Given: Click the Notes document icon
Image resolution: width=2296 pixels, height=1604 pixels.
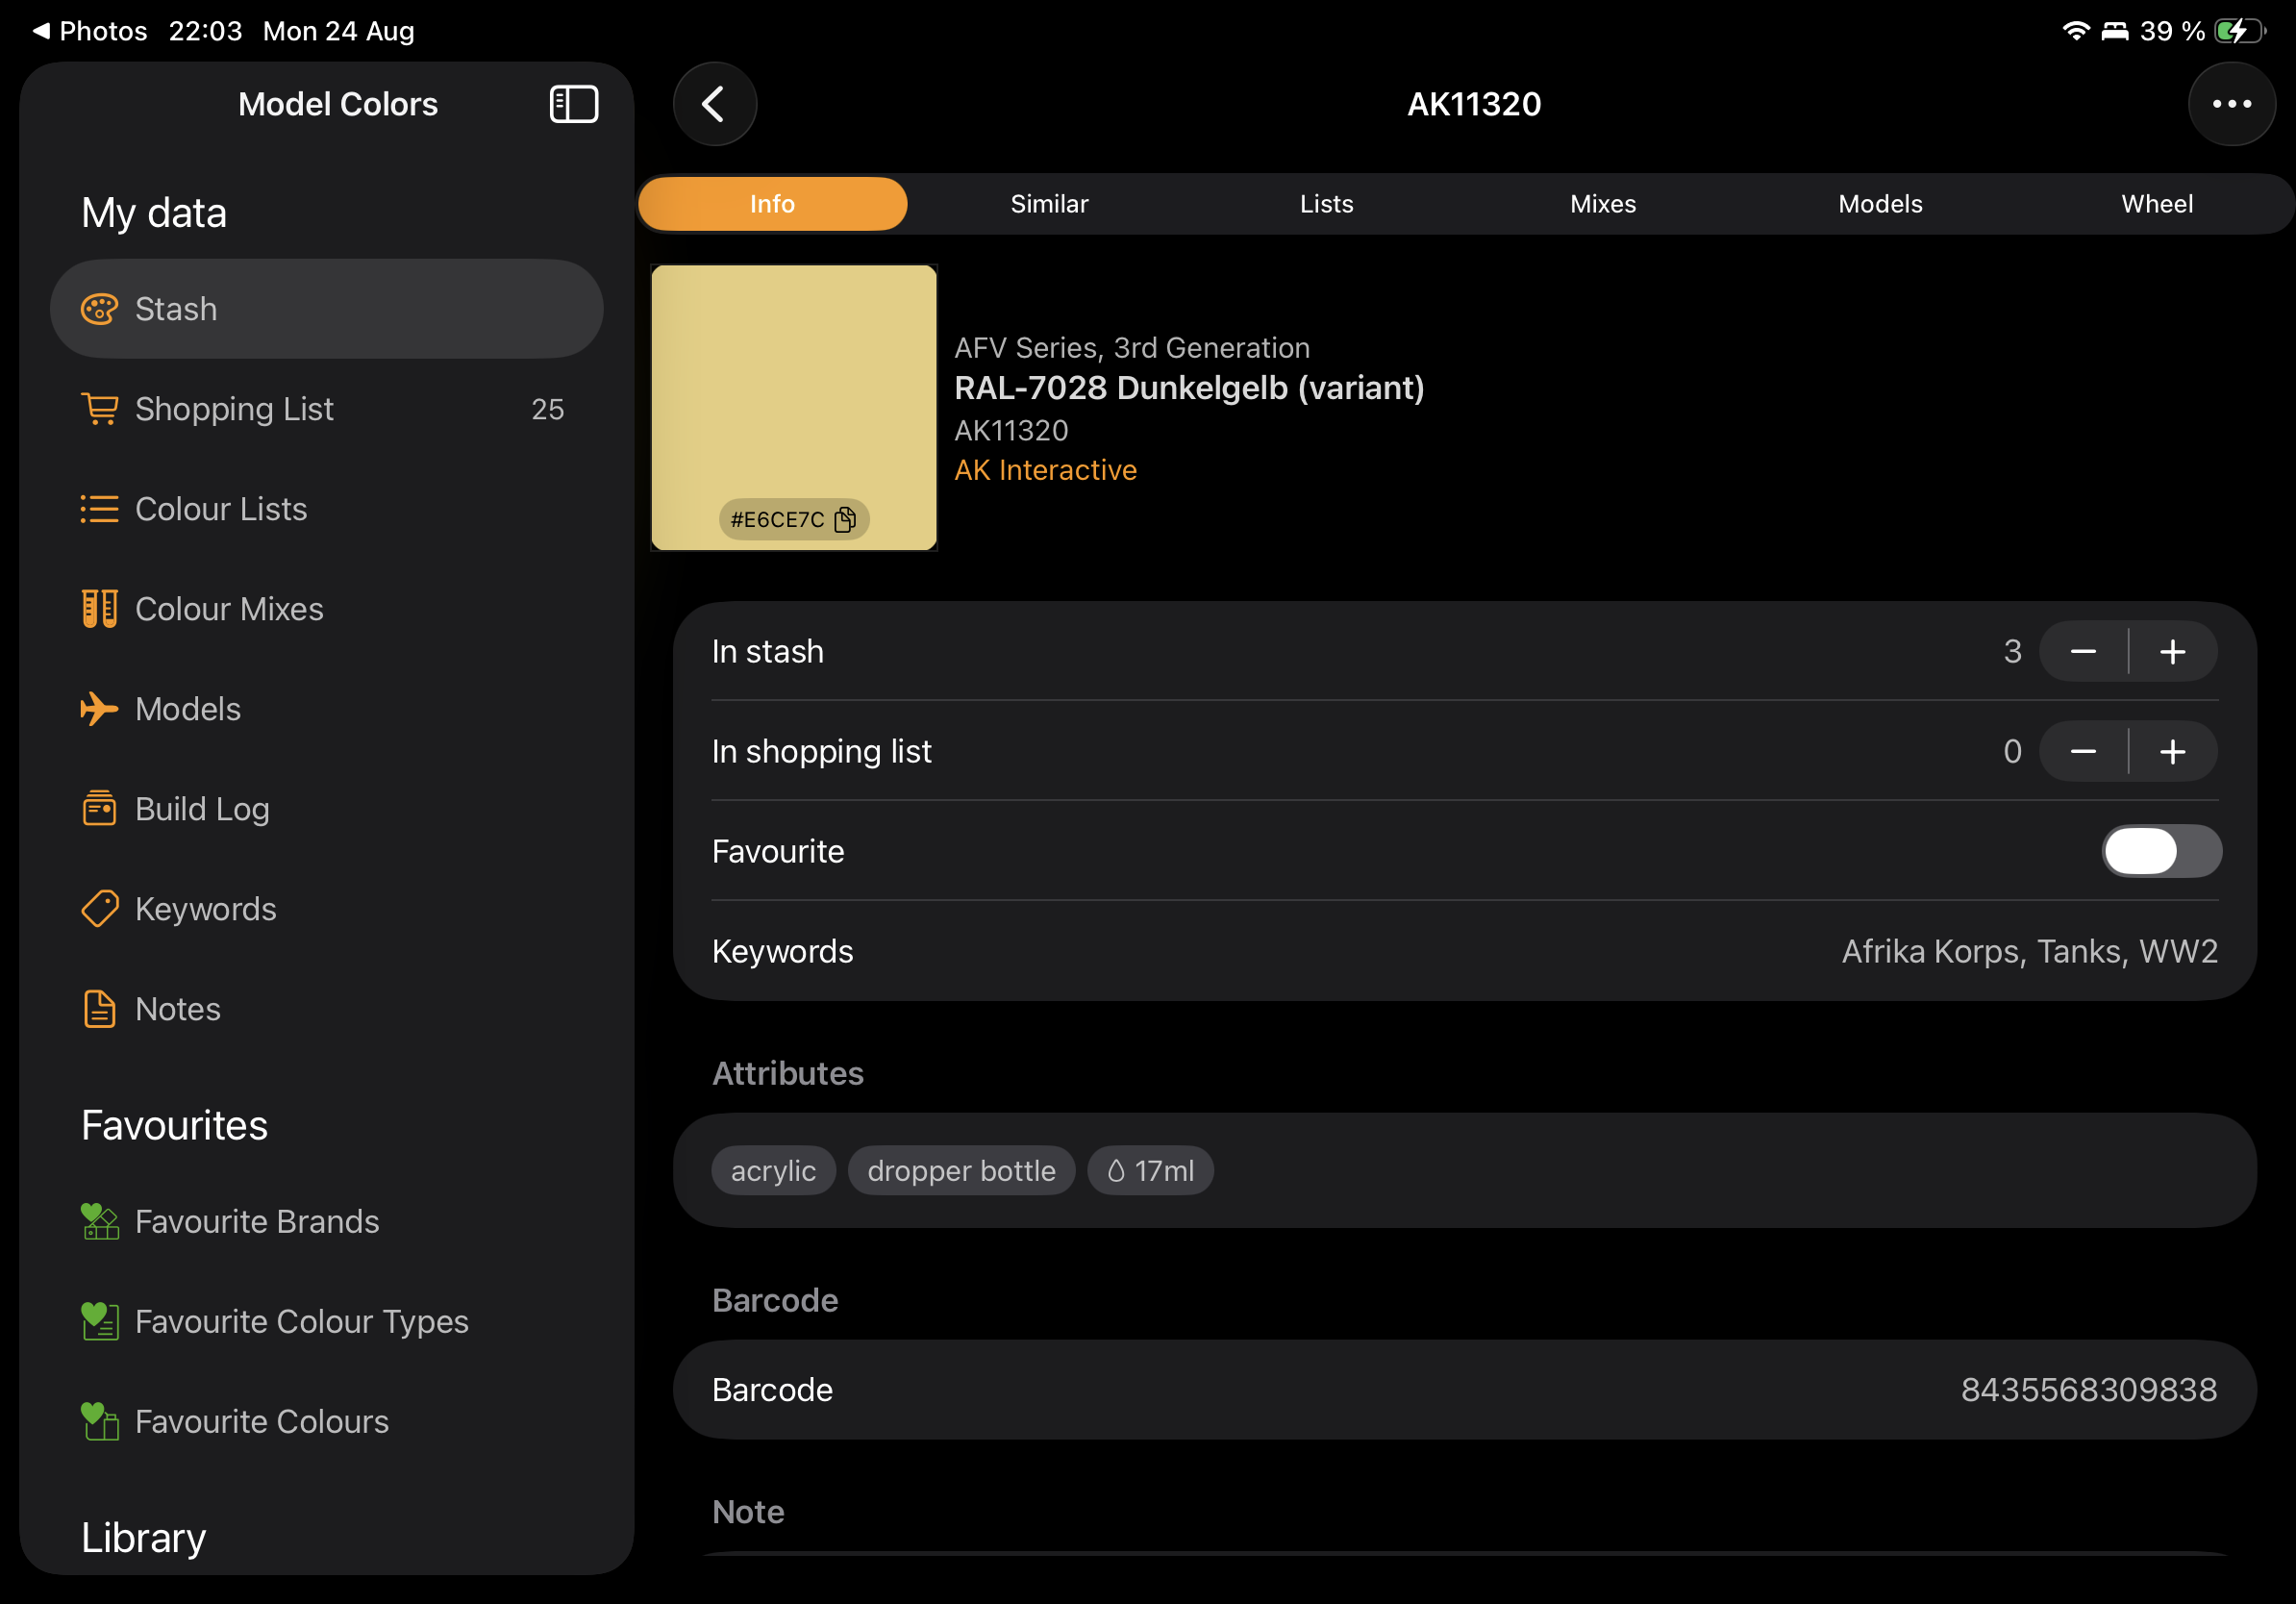Looking at the screenshot, I should 99,1009.
